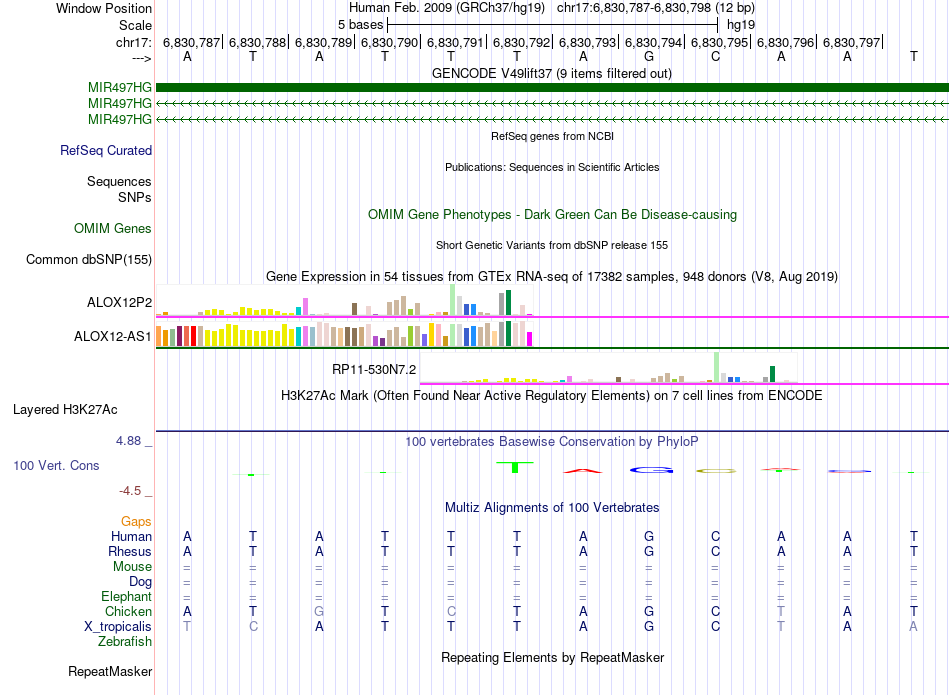Viewport: 950px width, 695px height.
Task: Click the PhyloP Basewise Conservation title
Action: coord(552,442)
